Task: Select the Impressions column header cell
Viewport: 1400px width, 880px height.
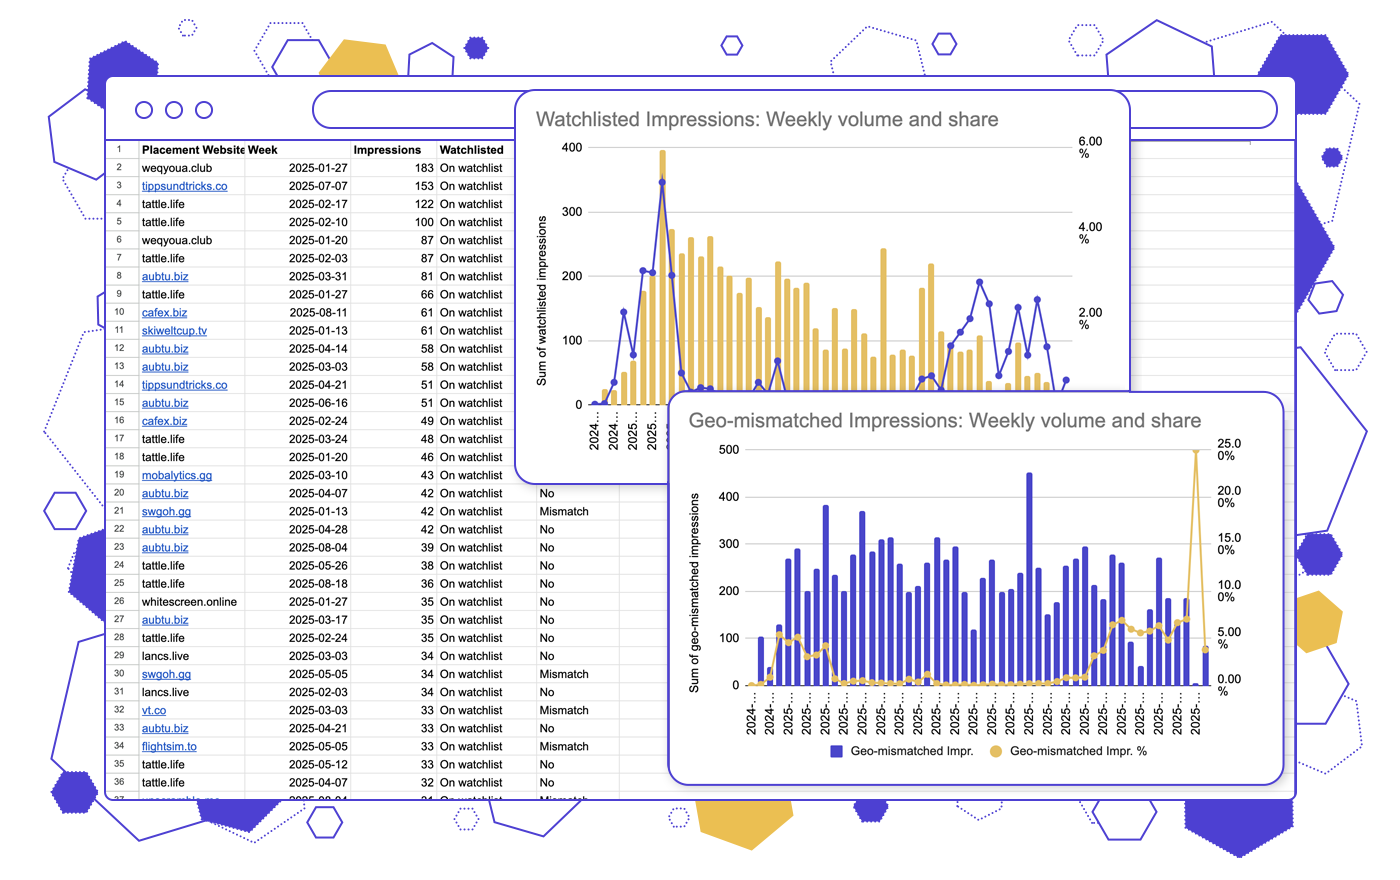Action: tap(387, 150)
